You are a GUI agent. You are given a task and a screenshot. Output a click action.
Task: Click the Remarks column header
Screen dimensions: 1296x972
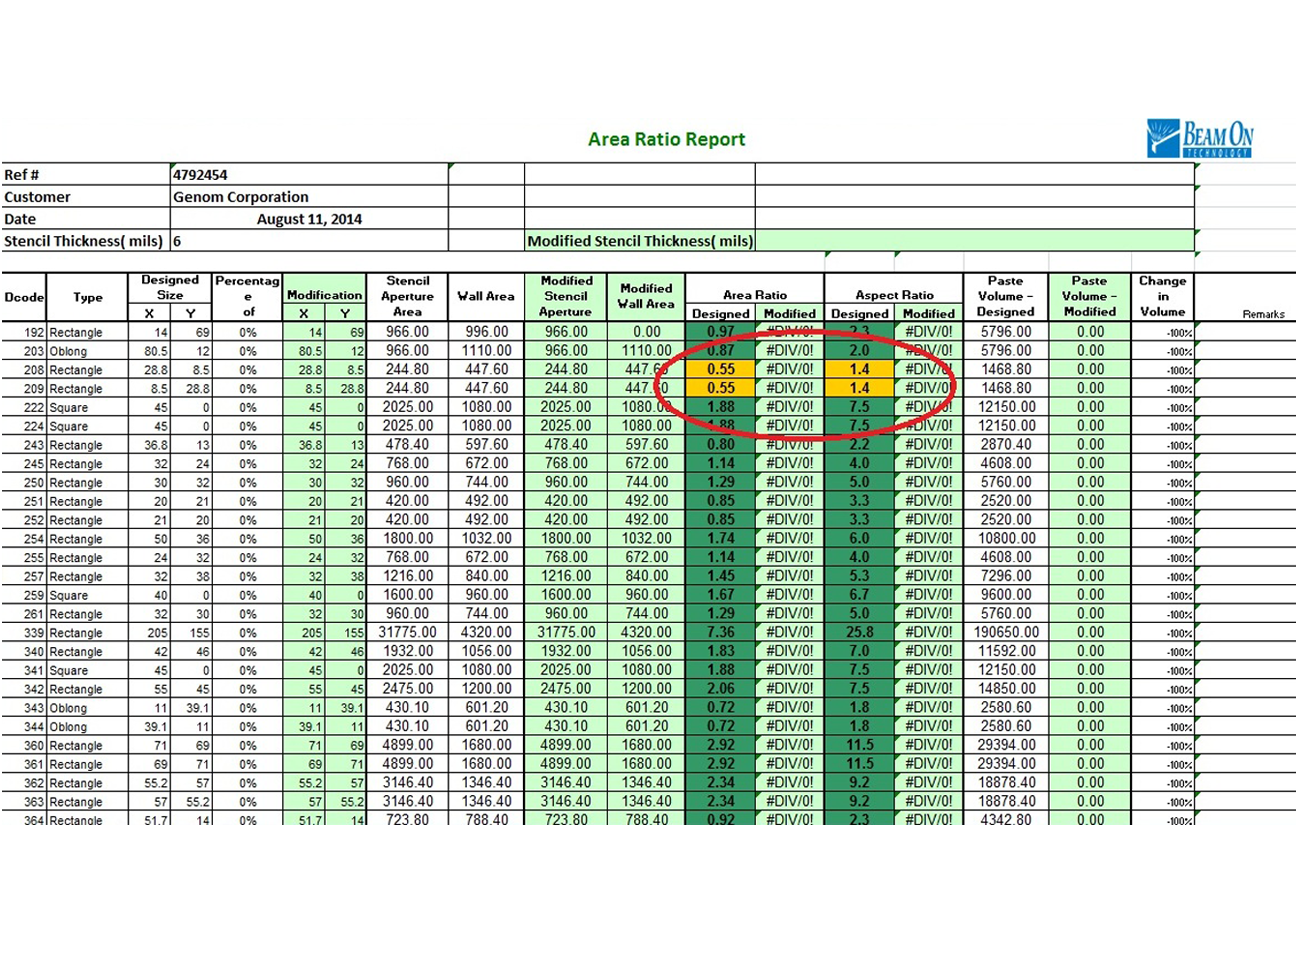[1263, 313]
